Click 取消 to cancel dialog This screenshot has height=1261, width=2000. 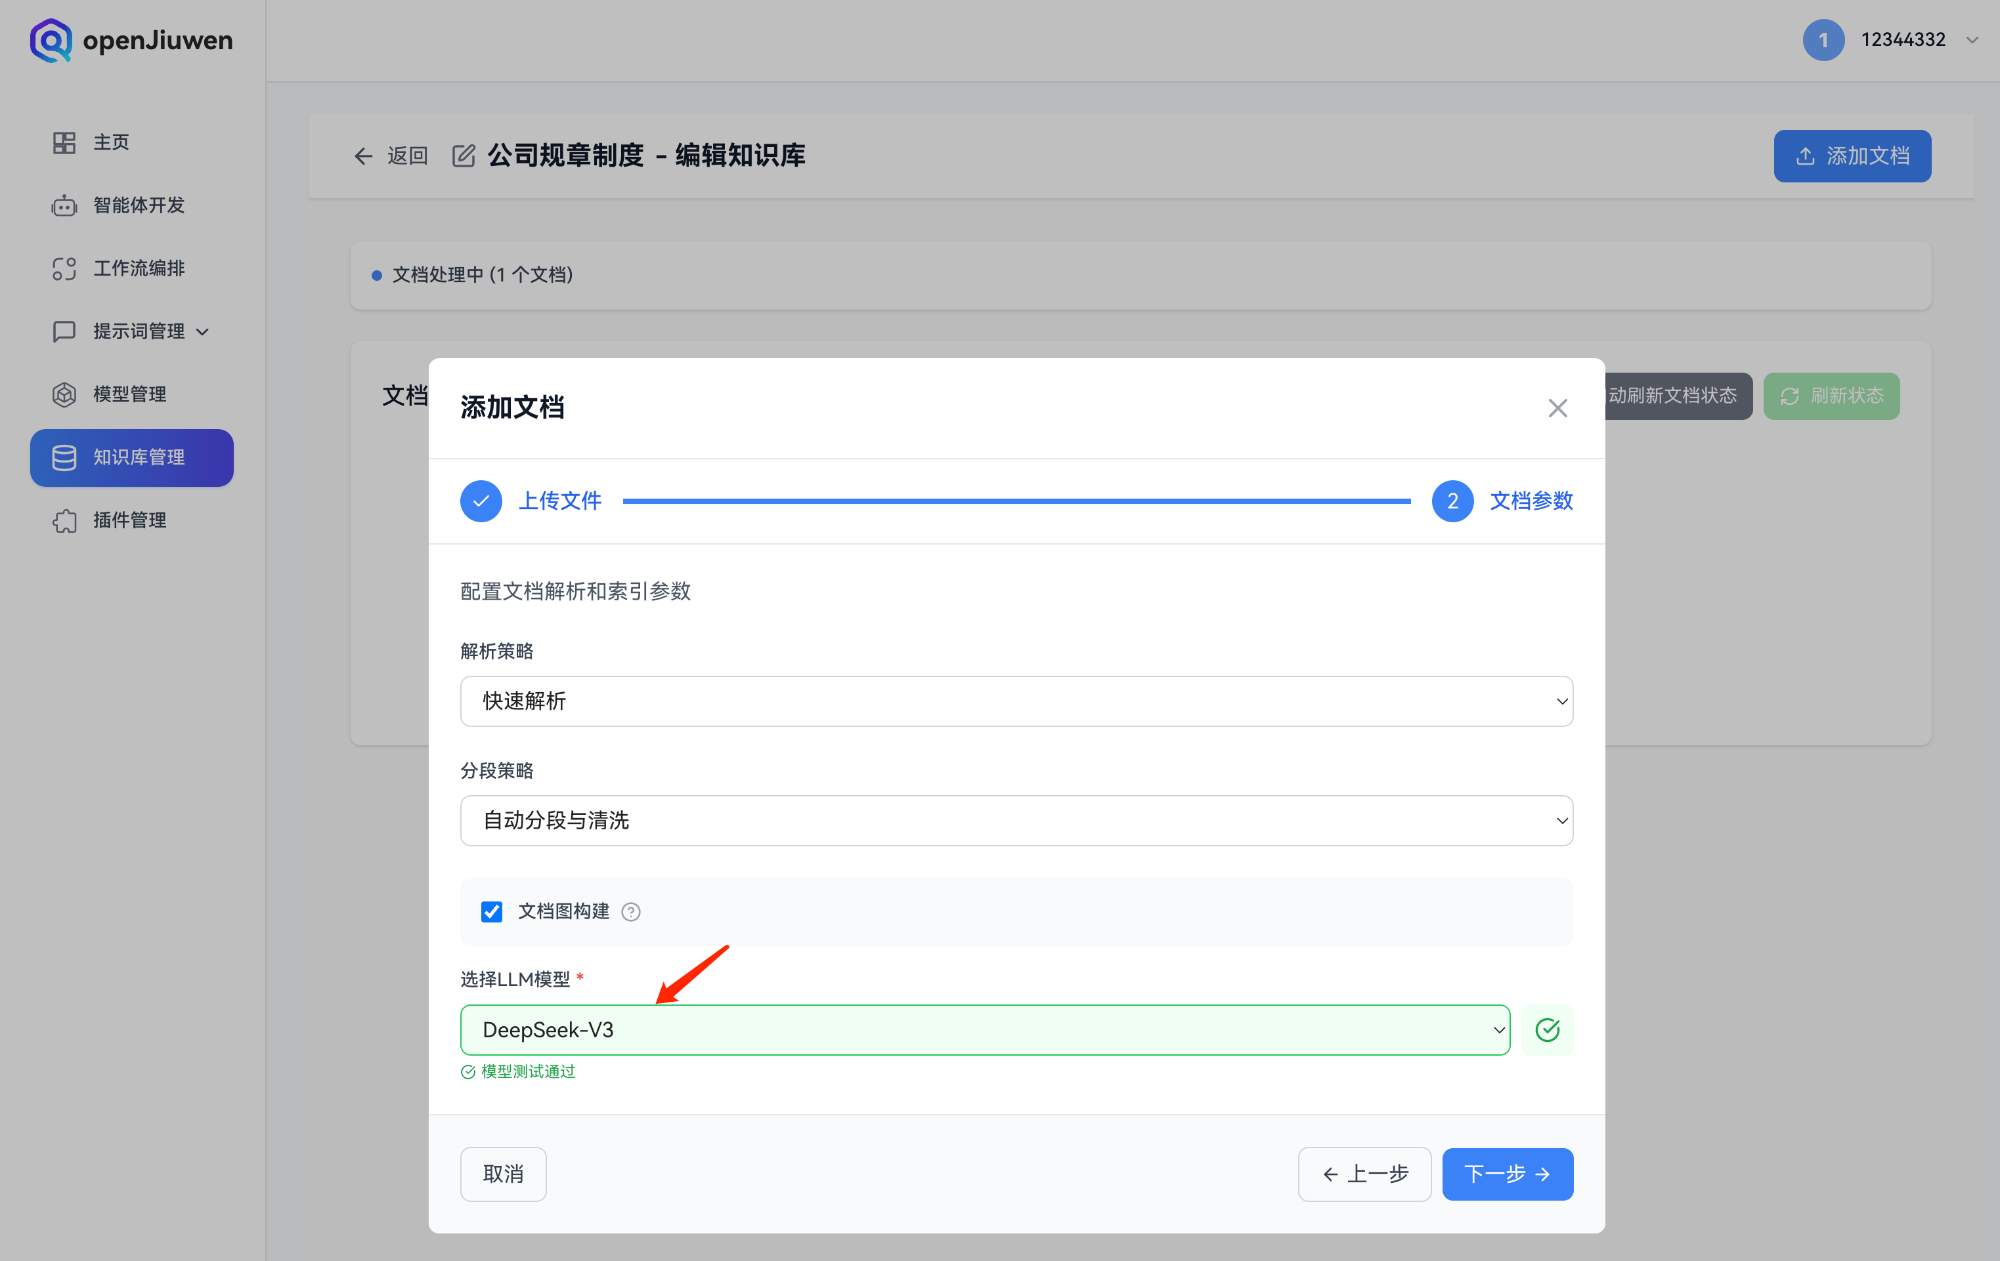coord(503,1174)
